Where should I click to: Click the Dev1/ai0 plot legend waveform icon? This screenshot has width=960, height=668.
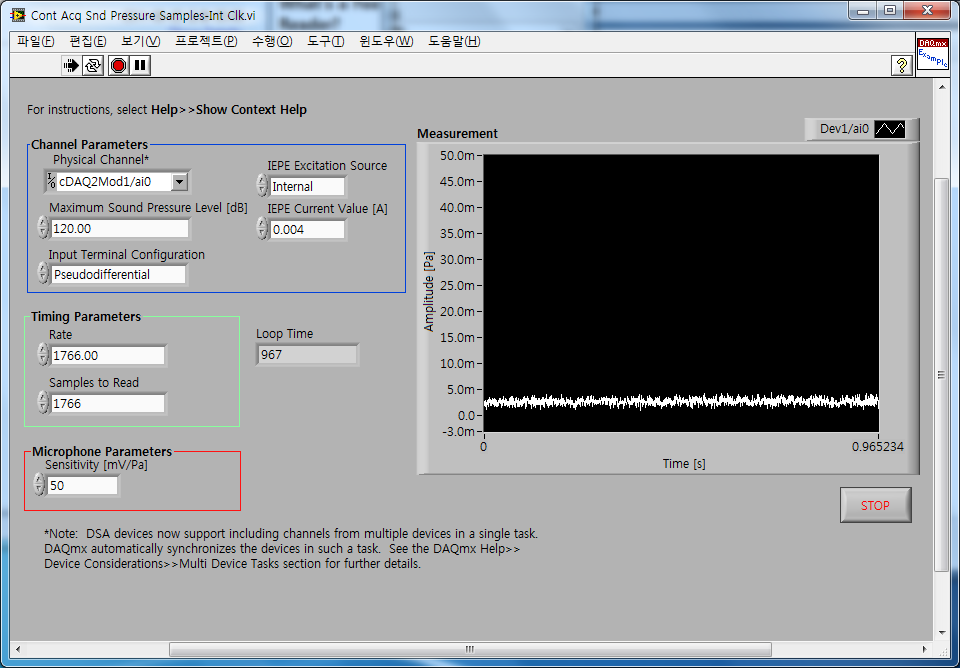coord(889,129)
